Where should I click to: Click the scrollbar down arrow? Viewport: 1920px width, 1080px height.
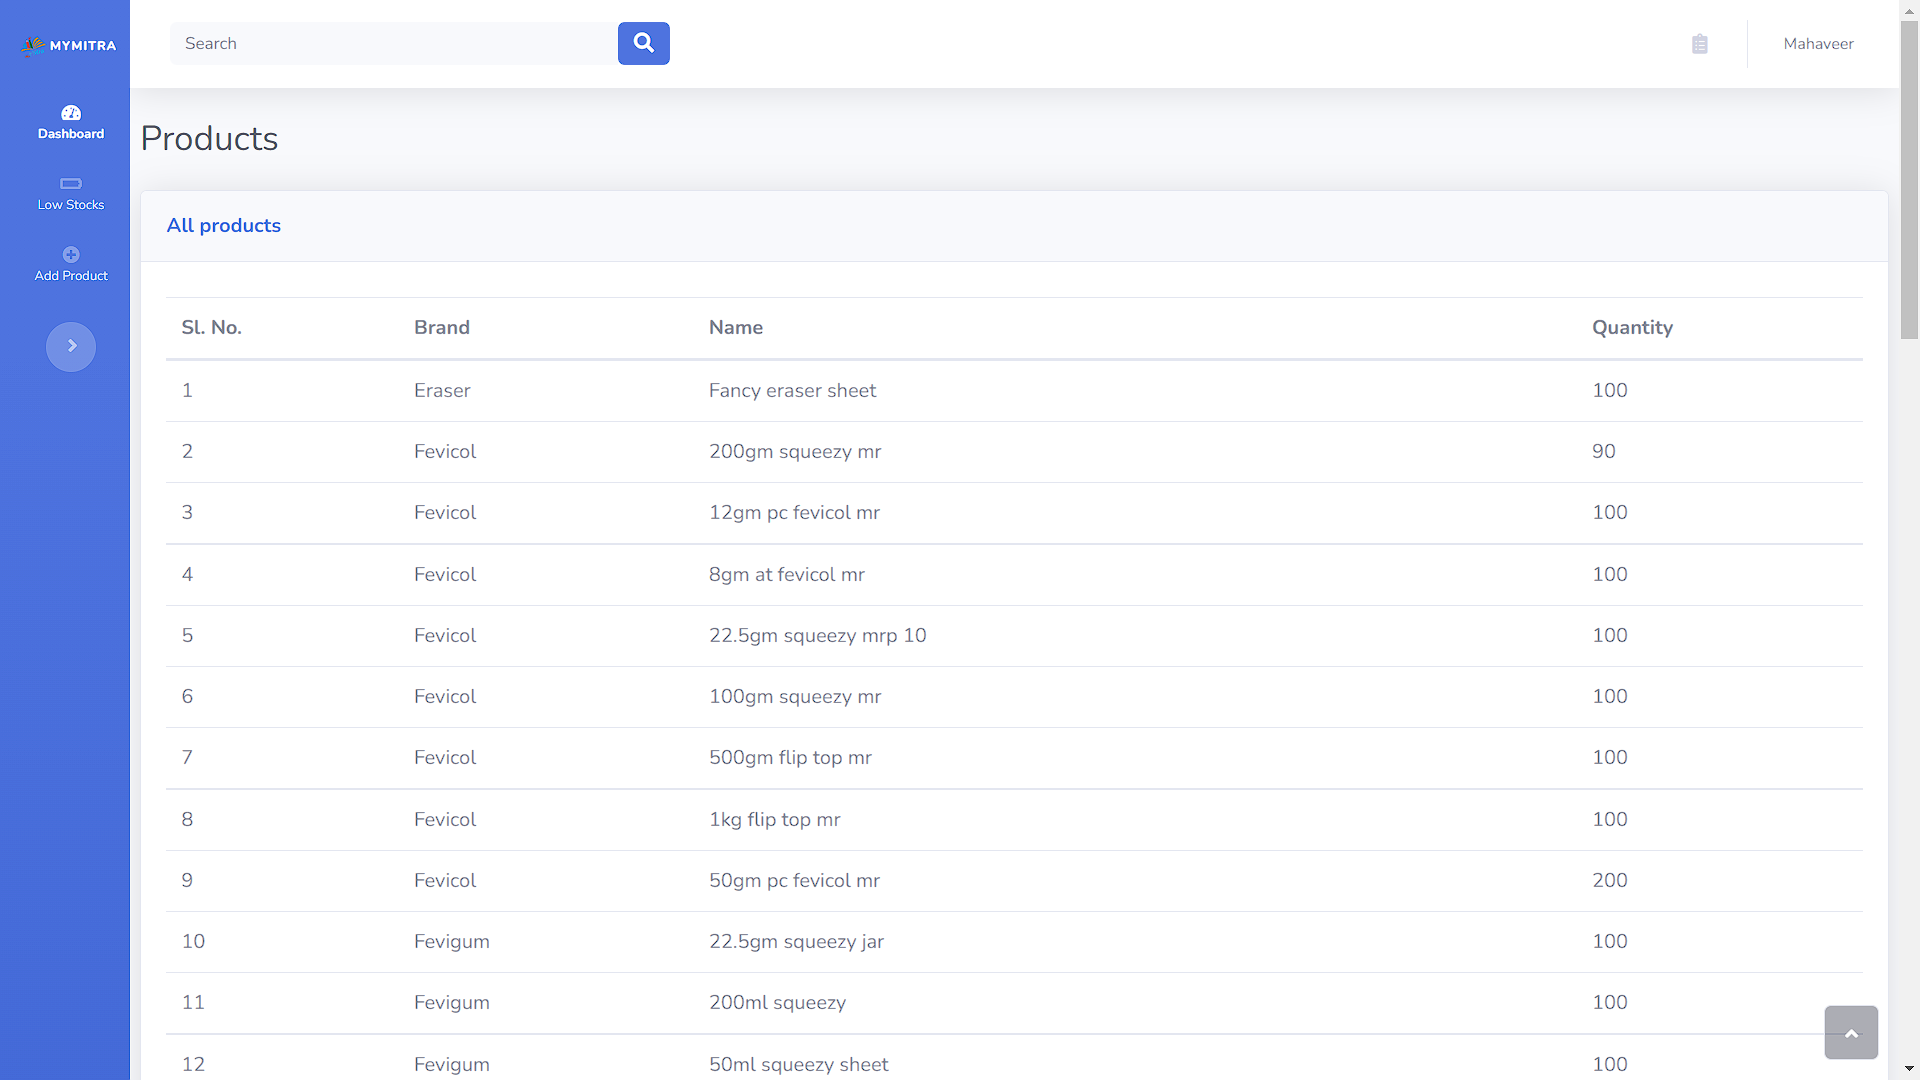pyautogui.click(x=1910, y=1069)
